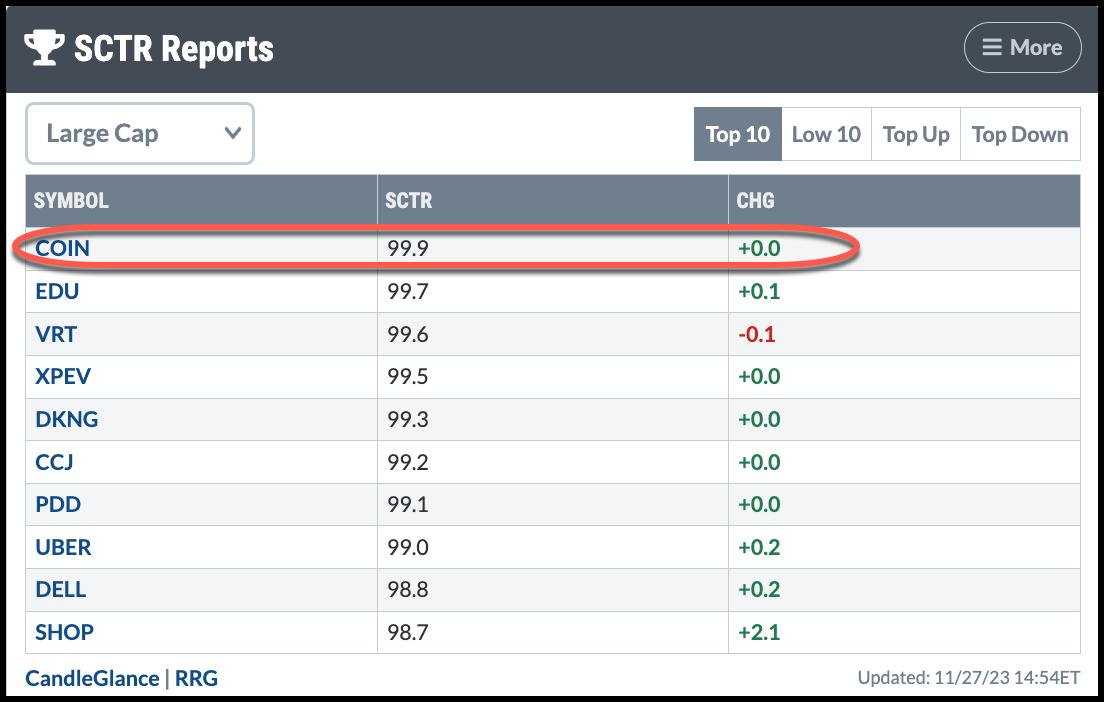Open the SHOP symbol link

click(x=64, y=632)
